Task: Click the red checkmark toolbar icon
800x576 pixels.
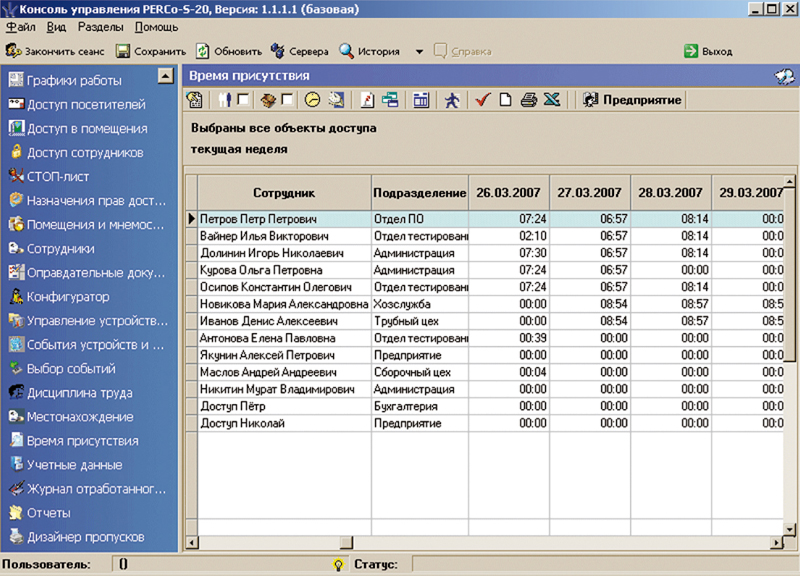Action: click(x=483, y=100)
